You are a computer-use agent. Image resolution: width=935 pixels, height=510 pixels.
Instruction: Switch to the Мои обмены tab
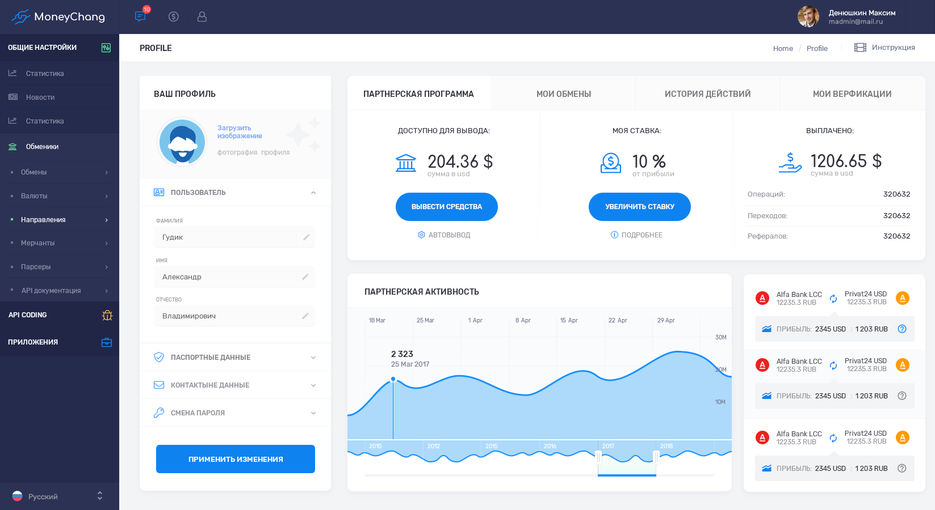coord(564,94)
